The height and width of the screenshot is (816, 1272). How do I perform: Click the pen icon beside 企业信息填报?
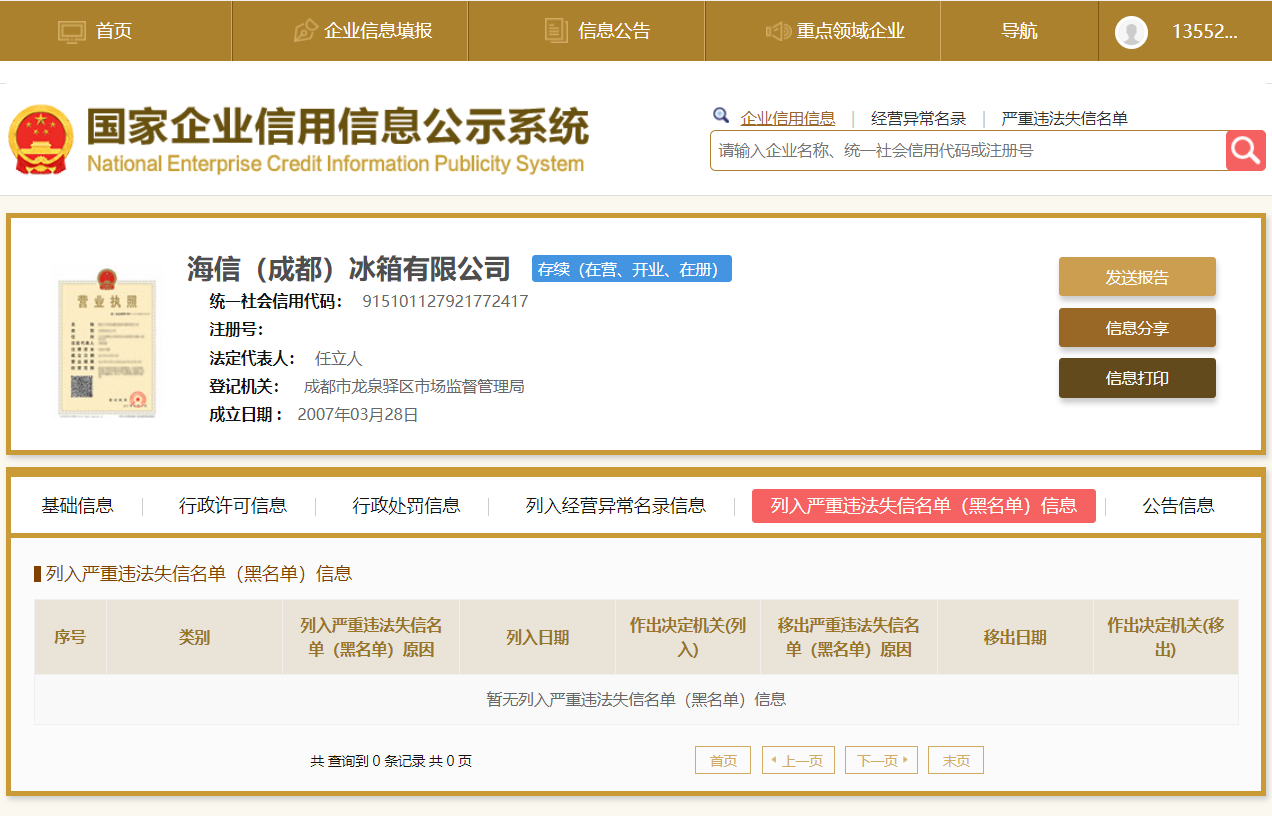point(305,31)
